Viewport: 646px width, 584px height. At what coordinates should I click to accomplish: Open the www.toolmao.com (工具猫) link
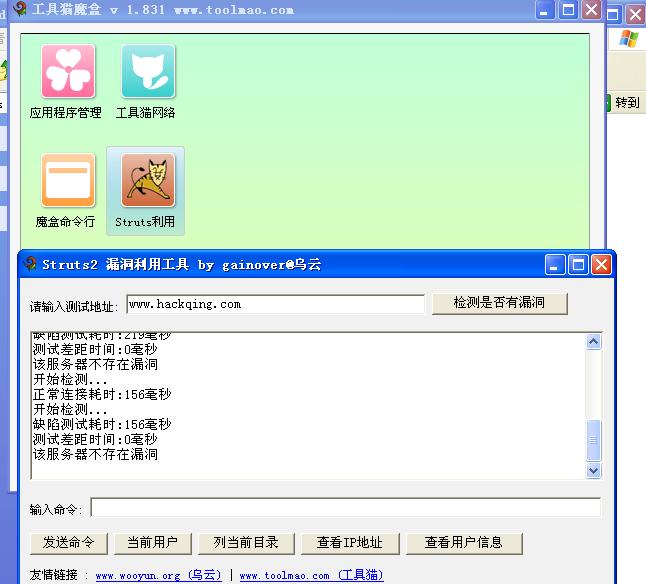[311, 575]
